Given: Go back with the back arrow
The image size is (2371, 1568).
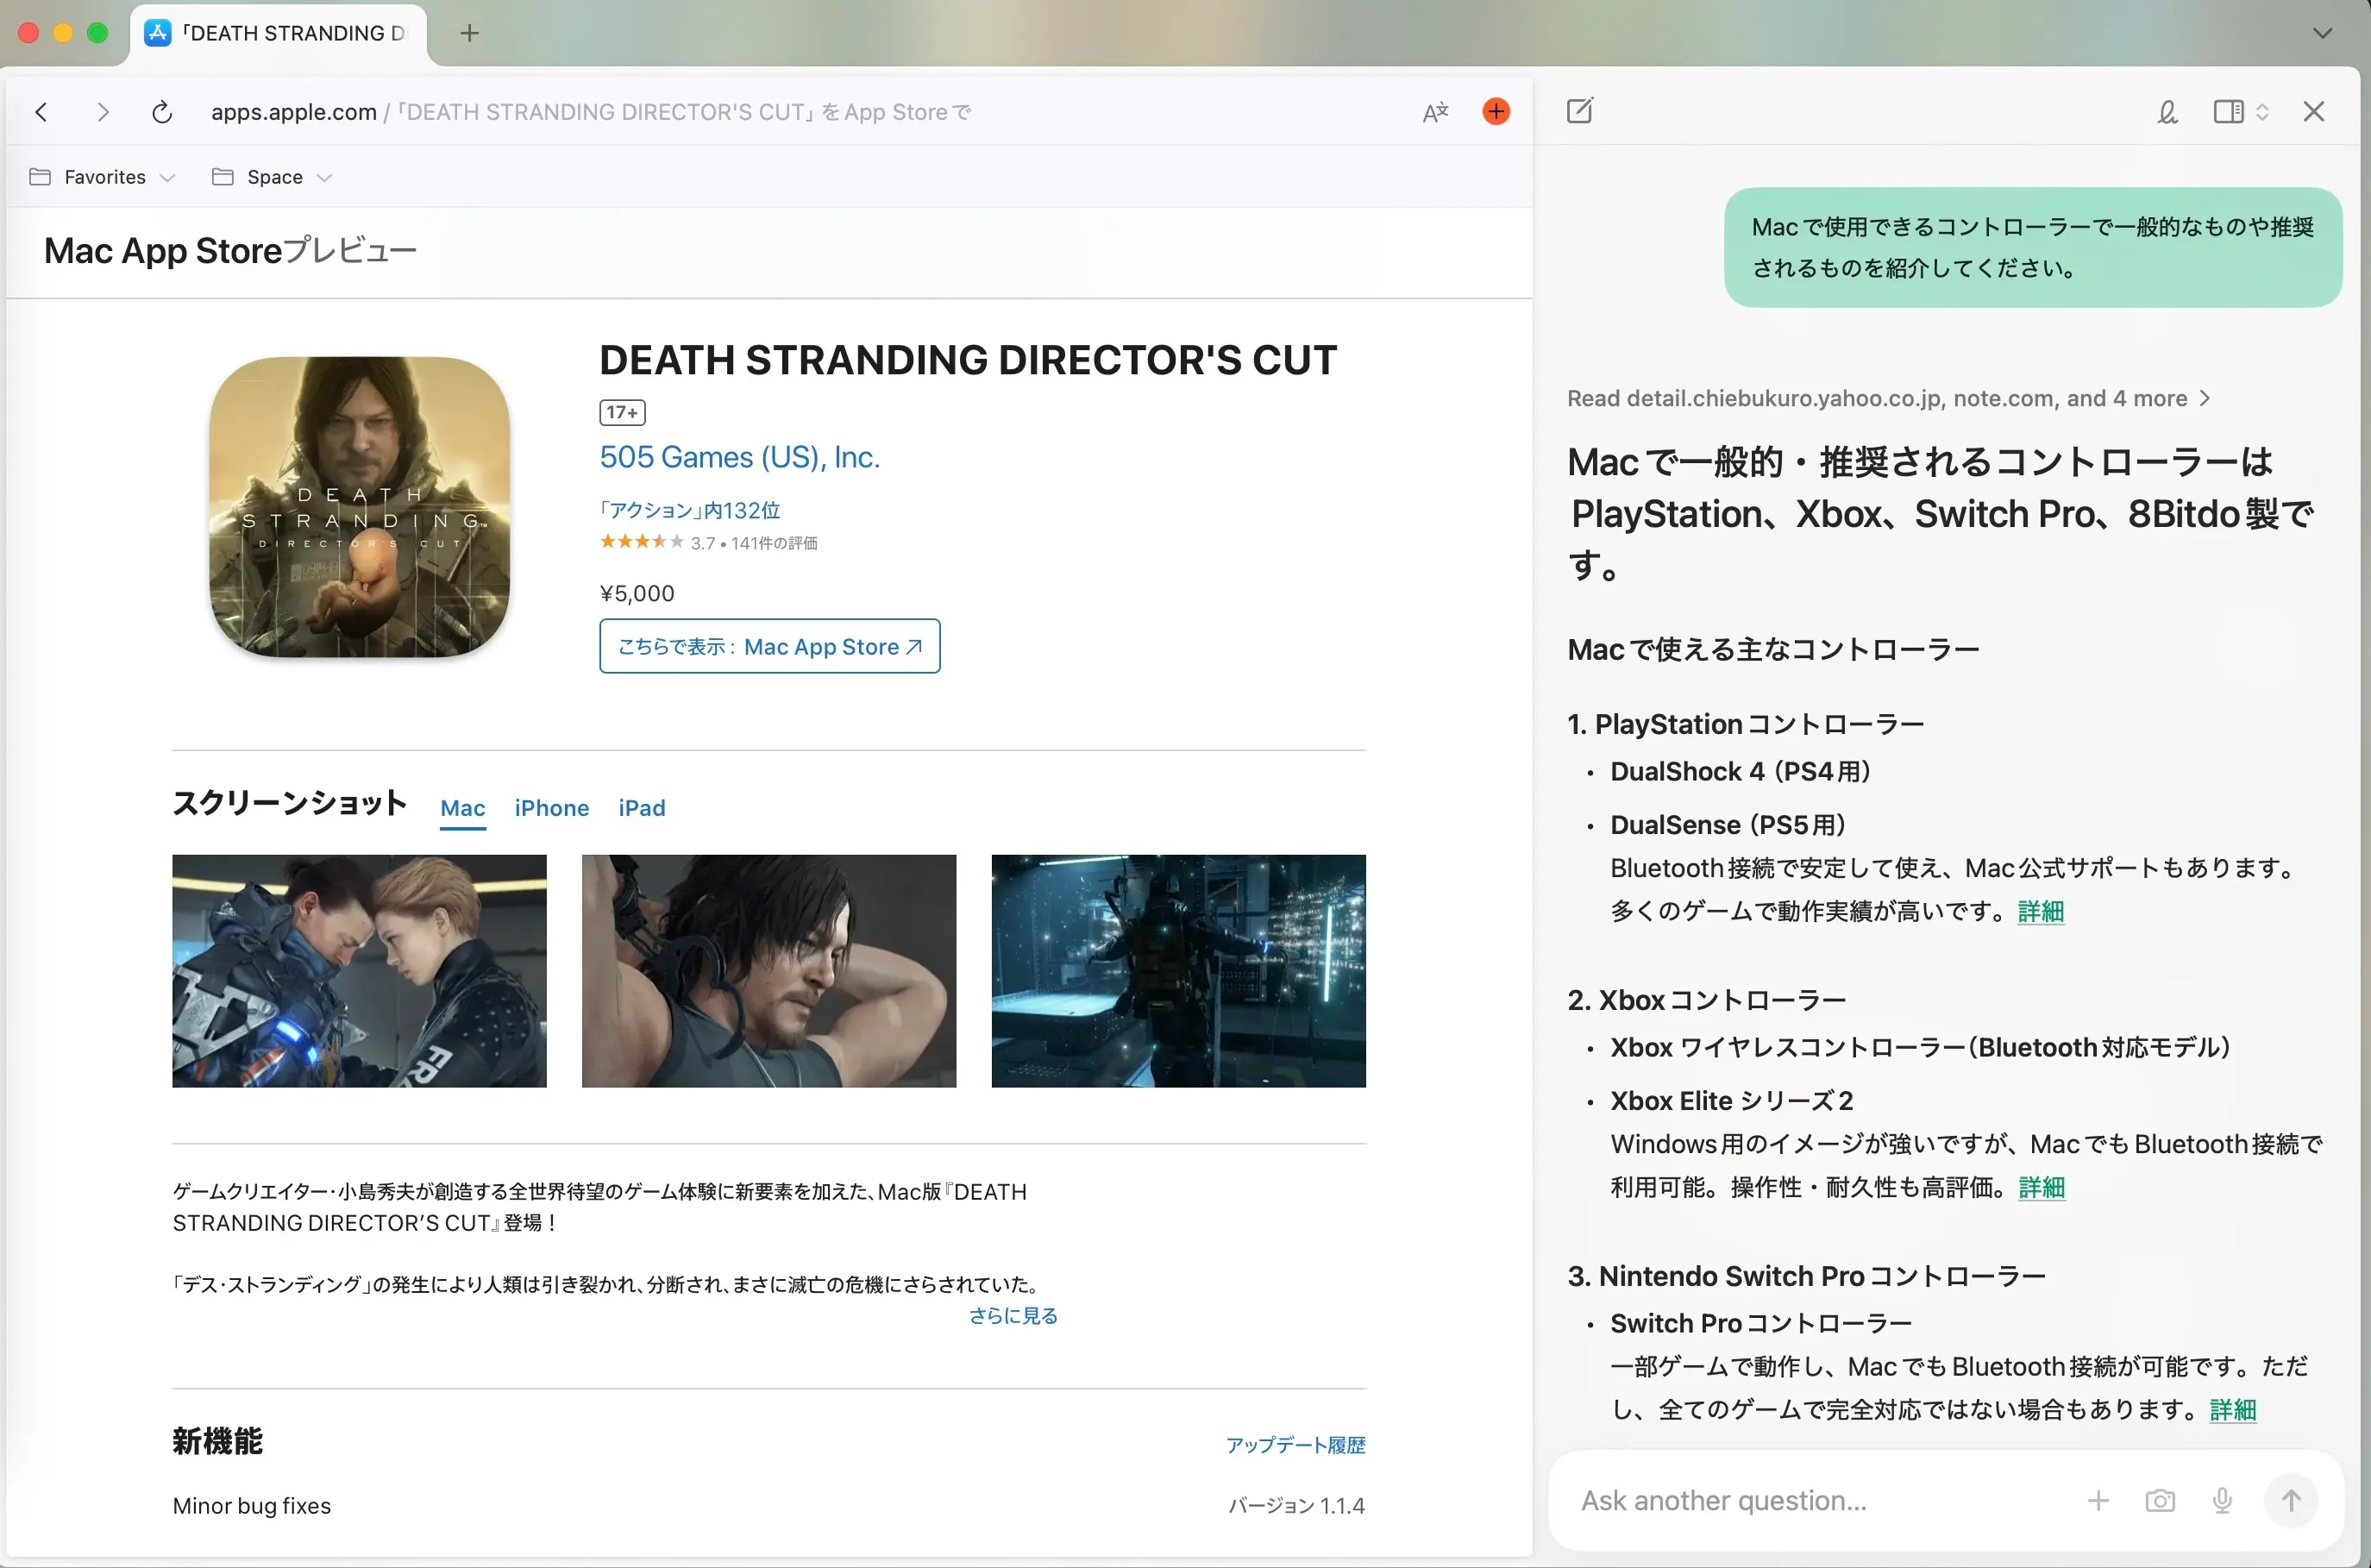Looking at the screenshot, I should click(x=42, y=112).
